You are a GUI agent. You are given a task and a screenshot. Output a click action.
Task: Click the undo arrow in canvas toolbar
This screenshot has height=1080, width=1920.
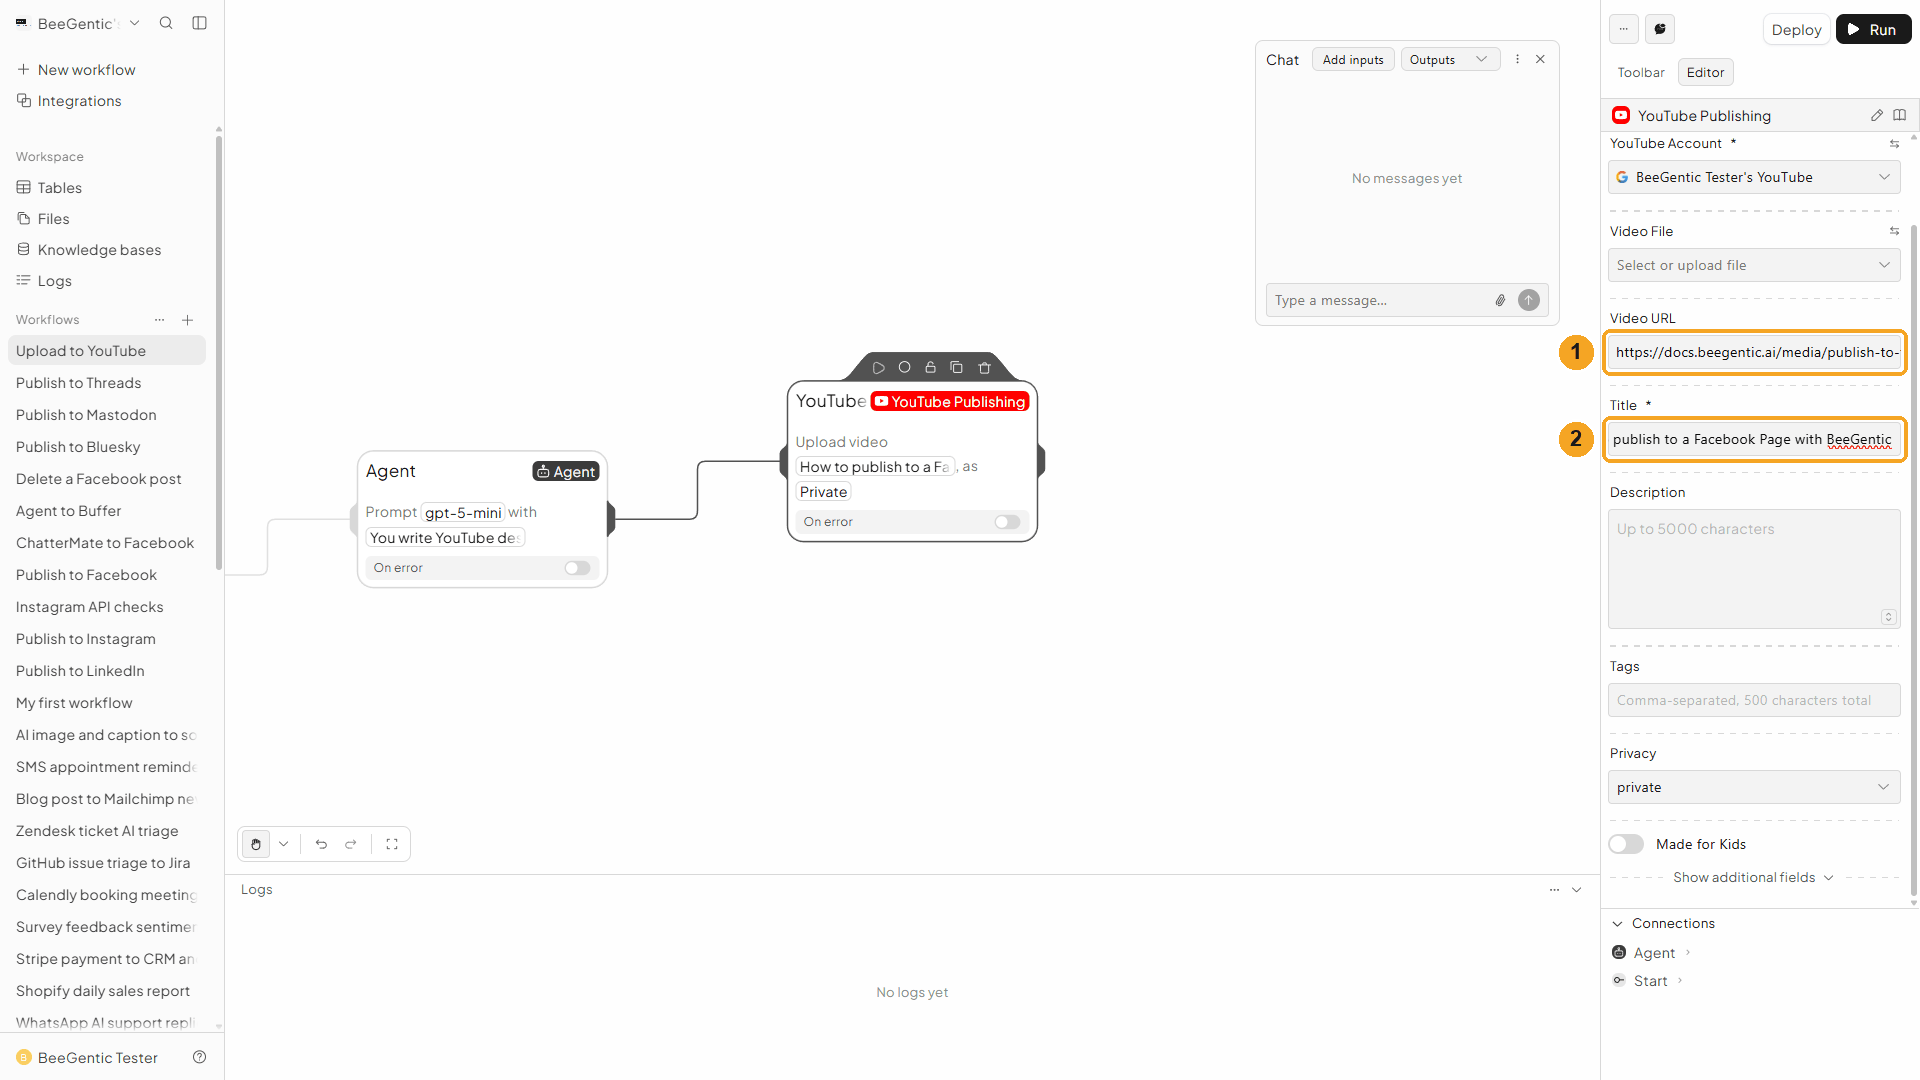pyautogui.click(x=321, y=844)
